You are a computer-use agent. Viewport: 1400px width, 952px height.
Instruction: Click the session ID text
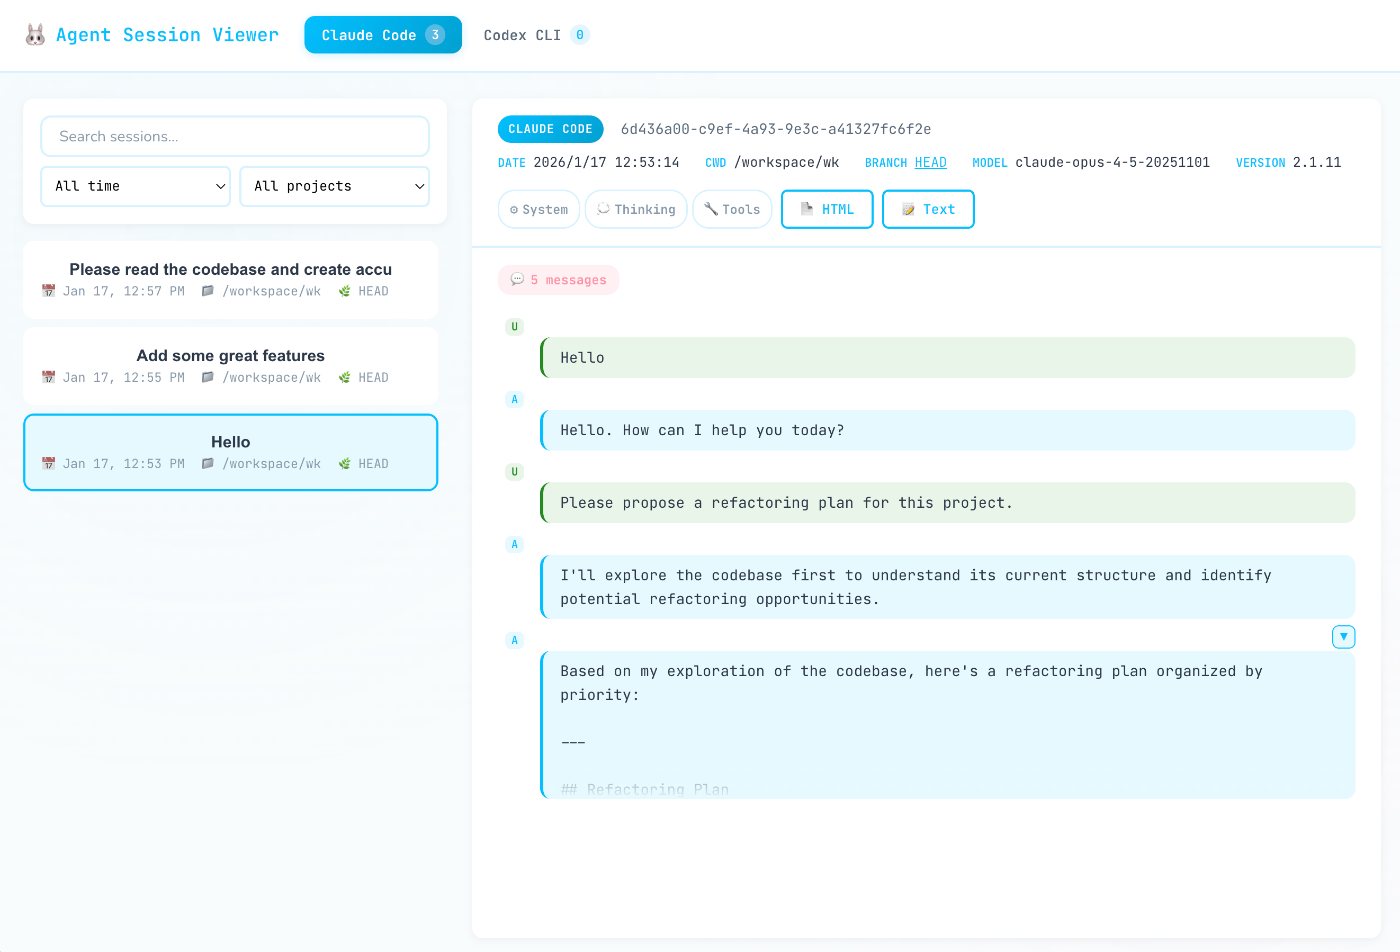pos(776,129)
